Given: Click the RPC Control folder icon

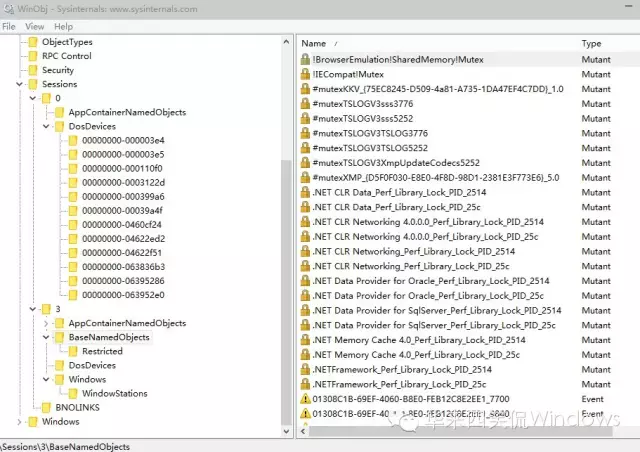Looking at the screenshot, I should (x=33, y=56).
